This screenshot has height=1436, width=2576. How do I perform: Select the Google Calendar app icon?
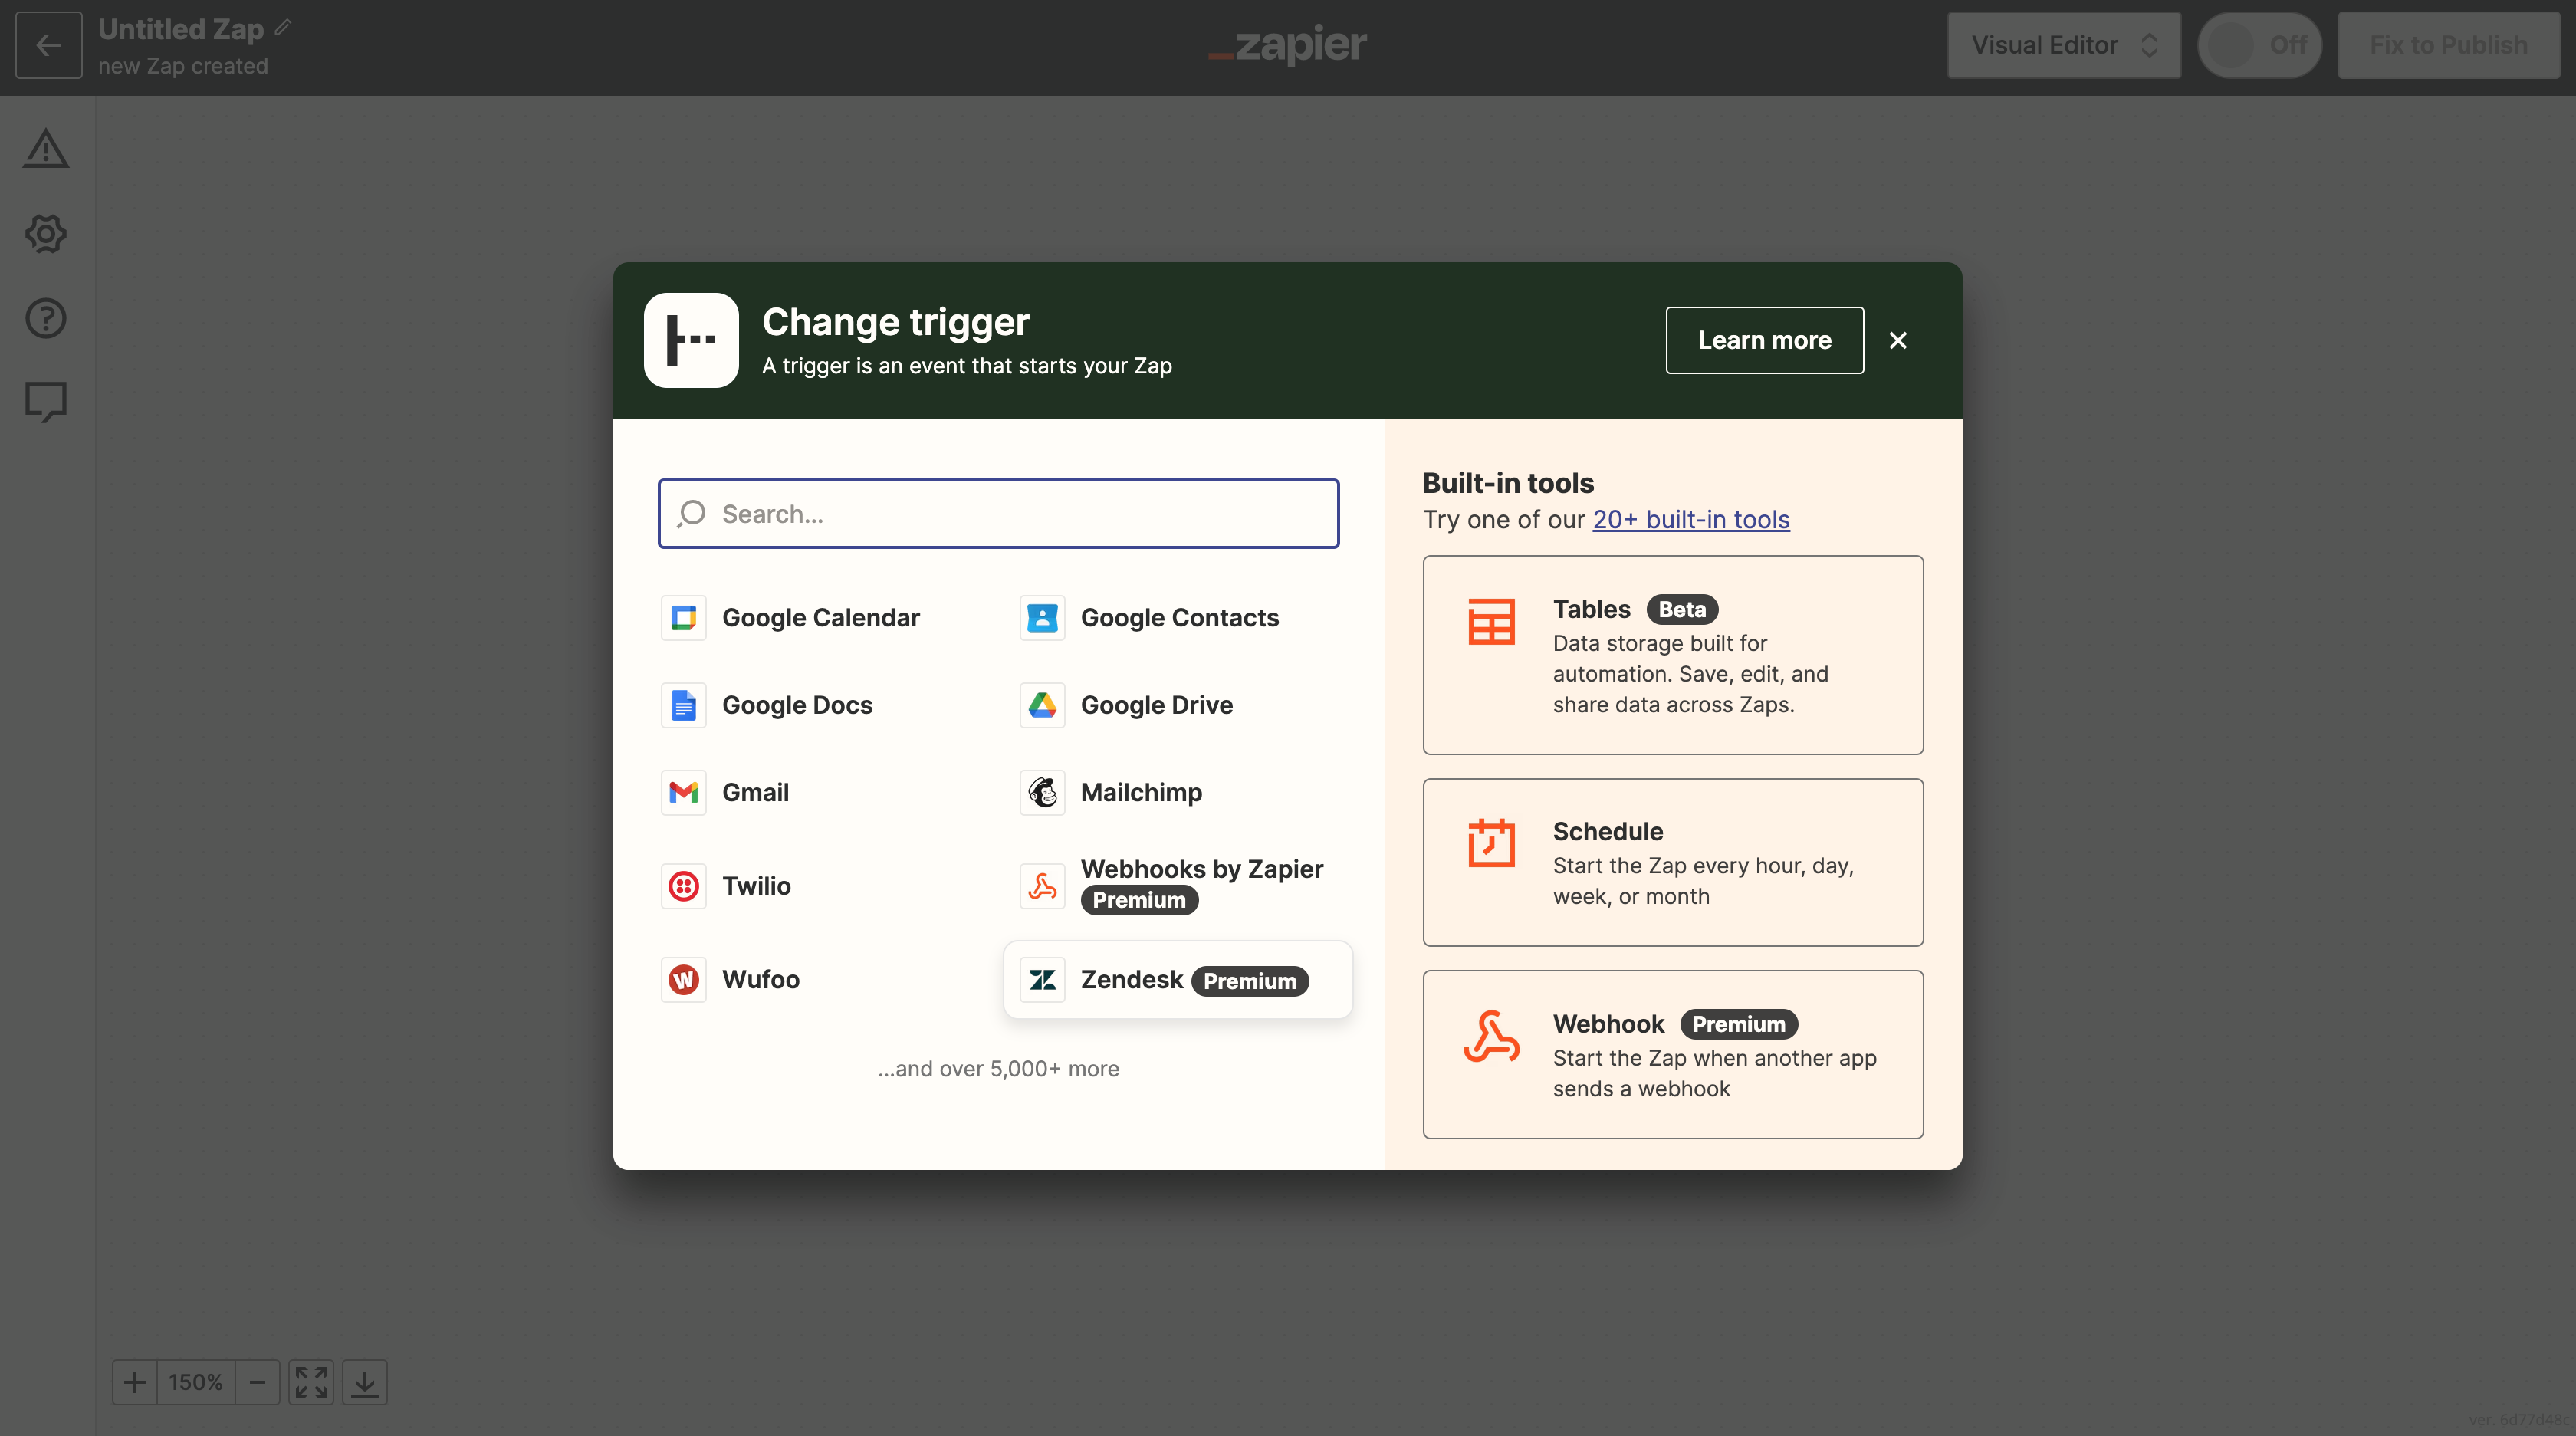[x=684, y=618]
